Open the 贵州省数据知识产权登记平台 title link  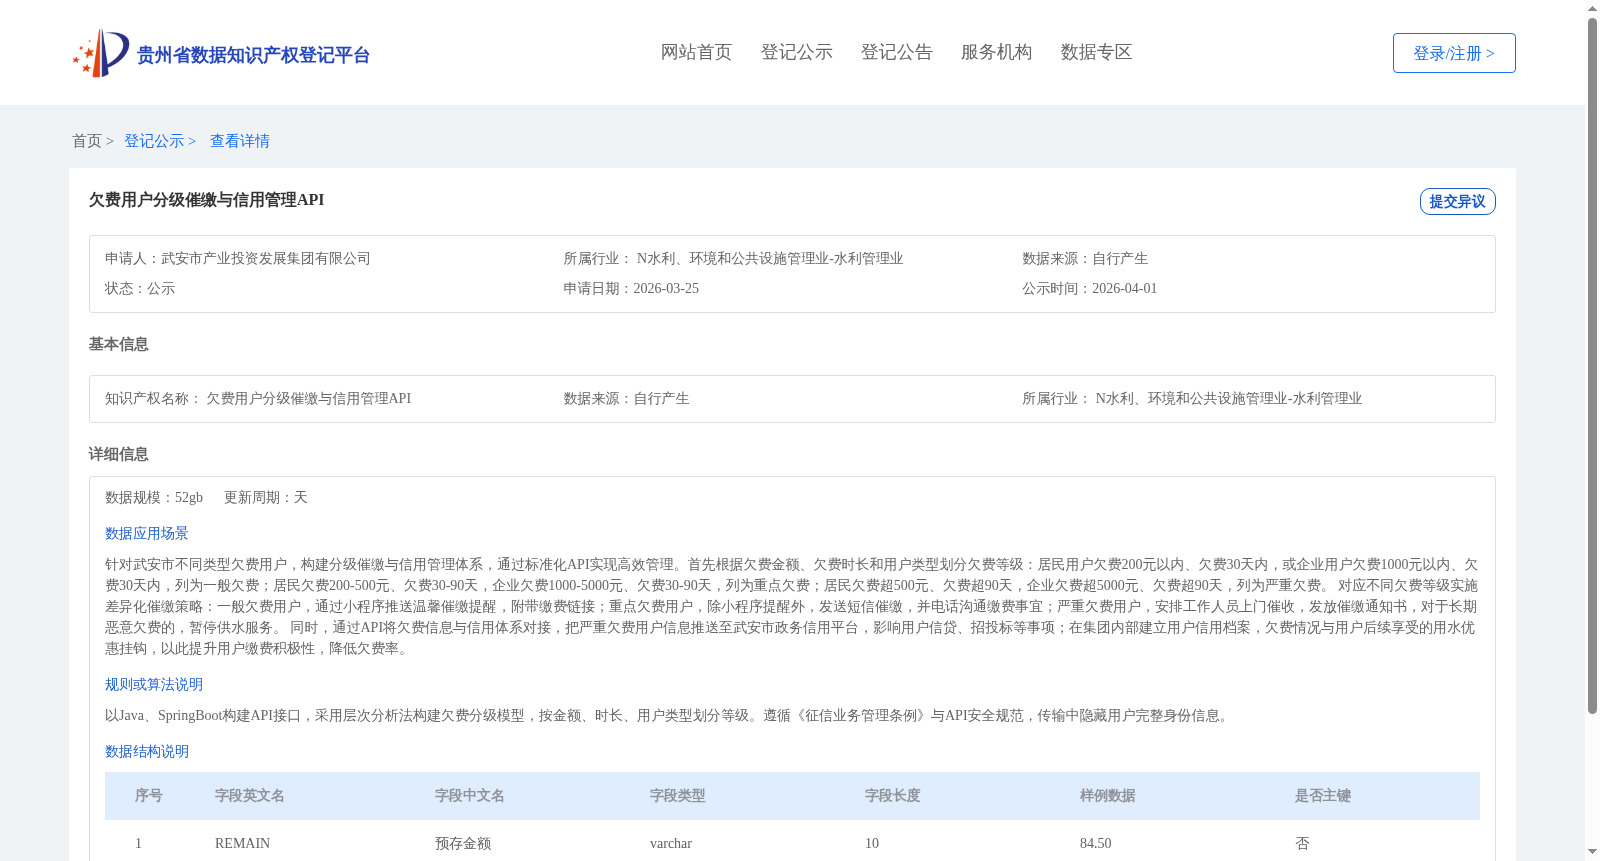tap(253, 55)
